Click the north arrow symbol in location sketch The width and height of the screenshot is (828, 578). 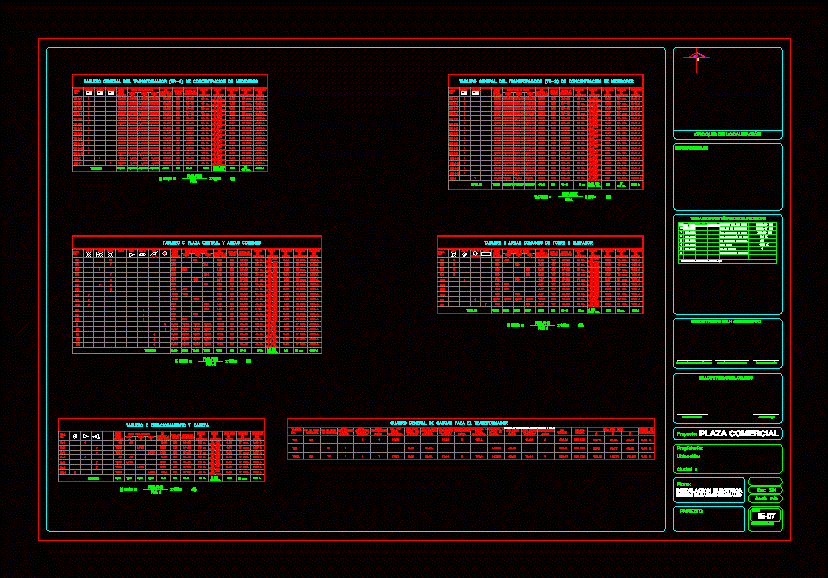coord(697,57)
